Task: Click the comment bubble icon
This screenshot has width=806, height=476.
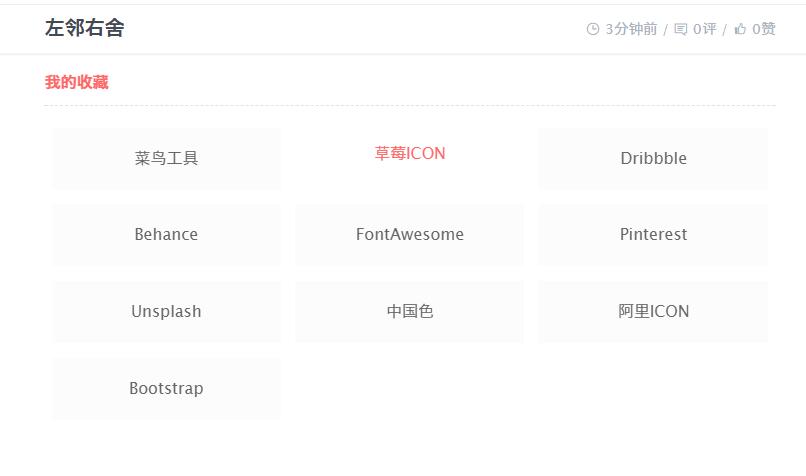Action: 681,29
